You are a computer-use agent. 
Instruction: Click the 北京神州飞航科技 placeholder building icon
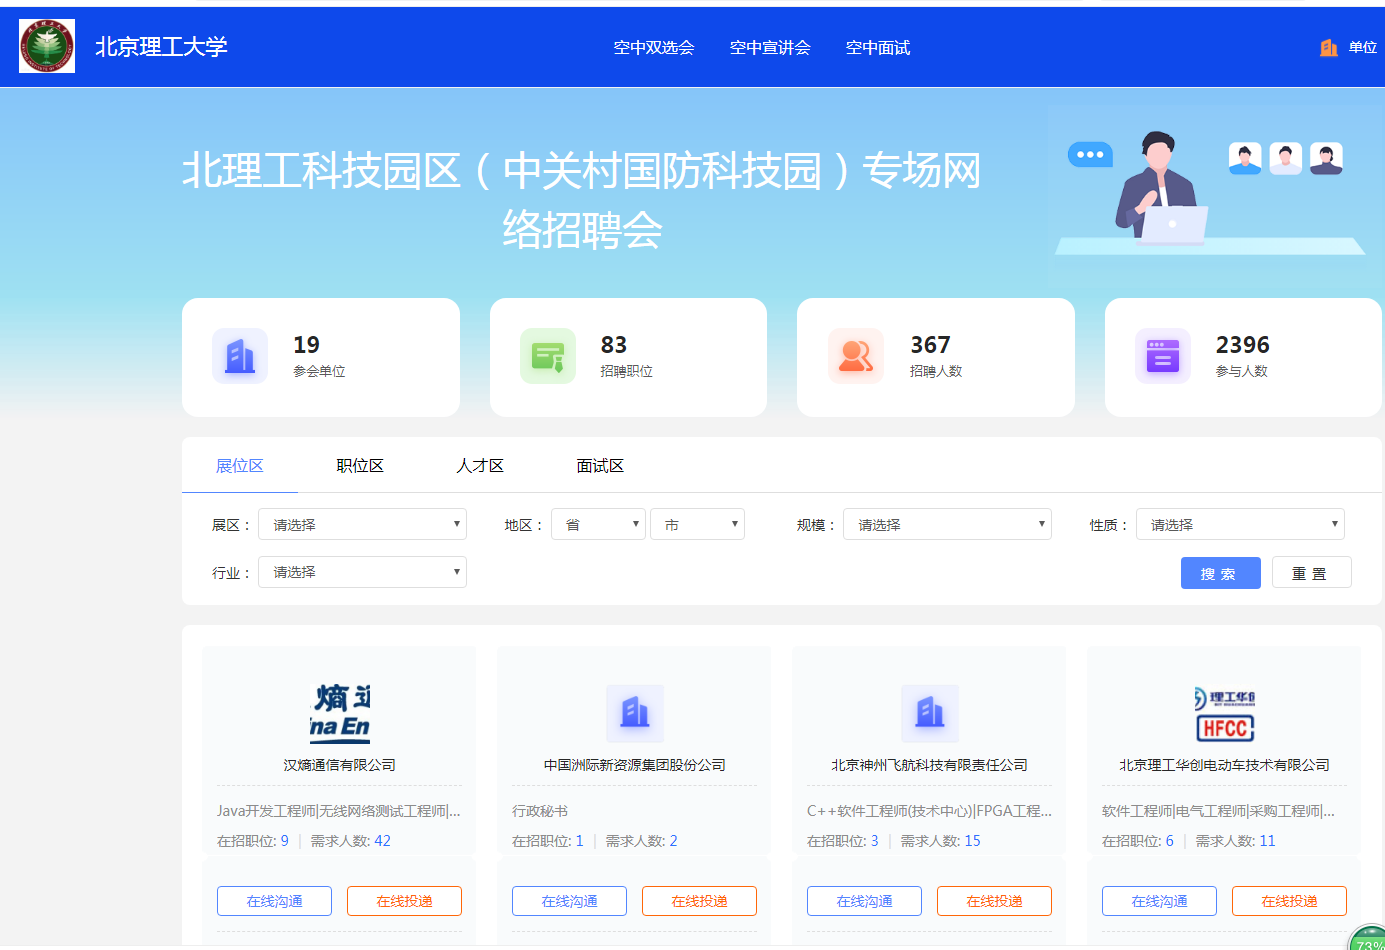(930, 713)
